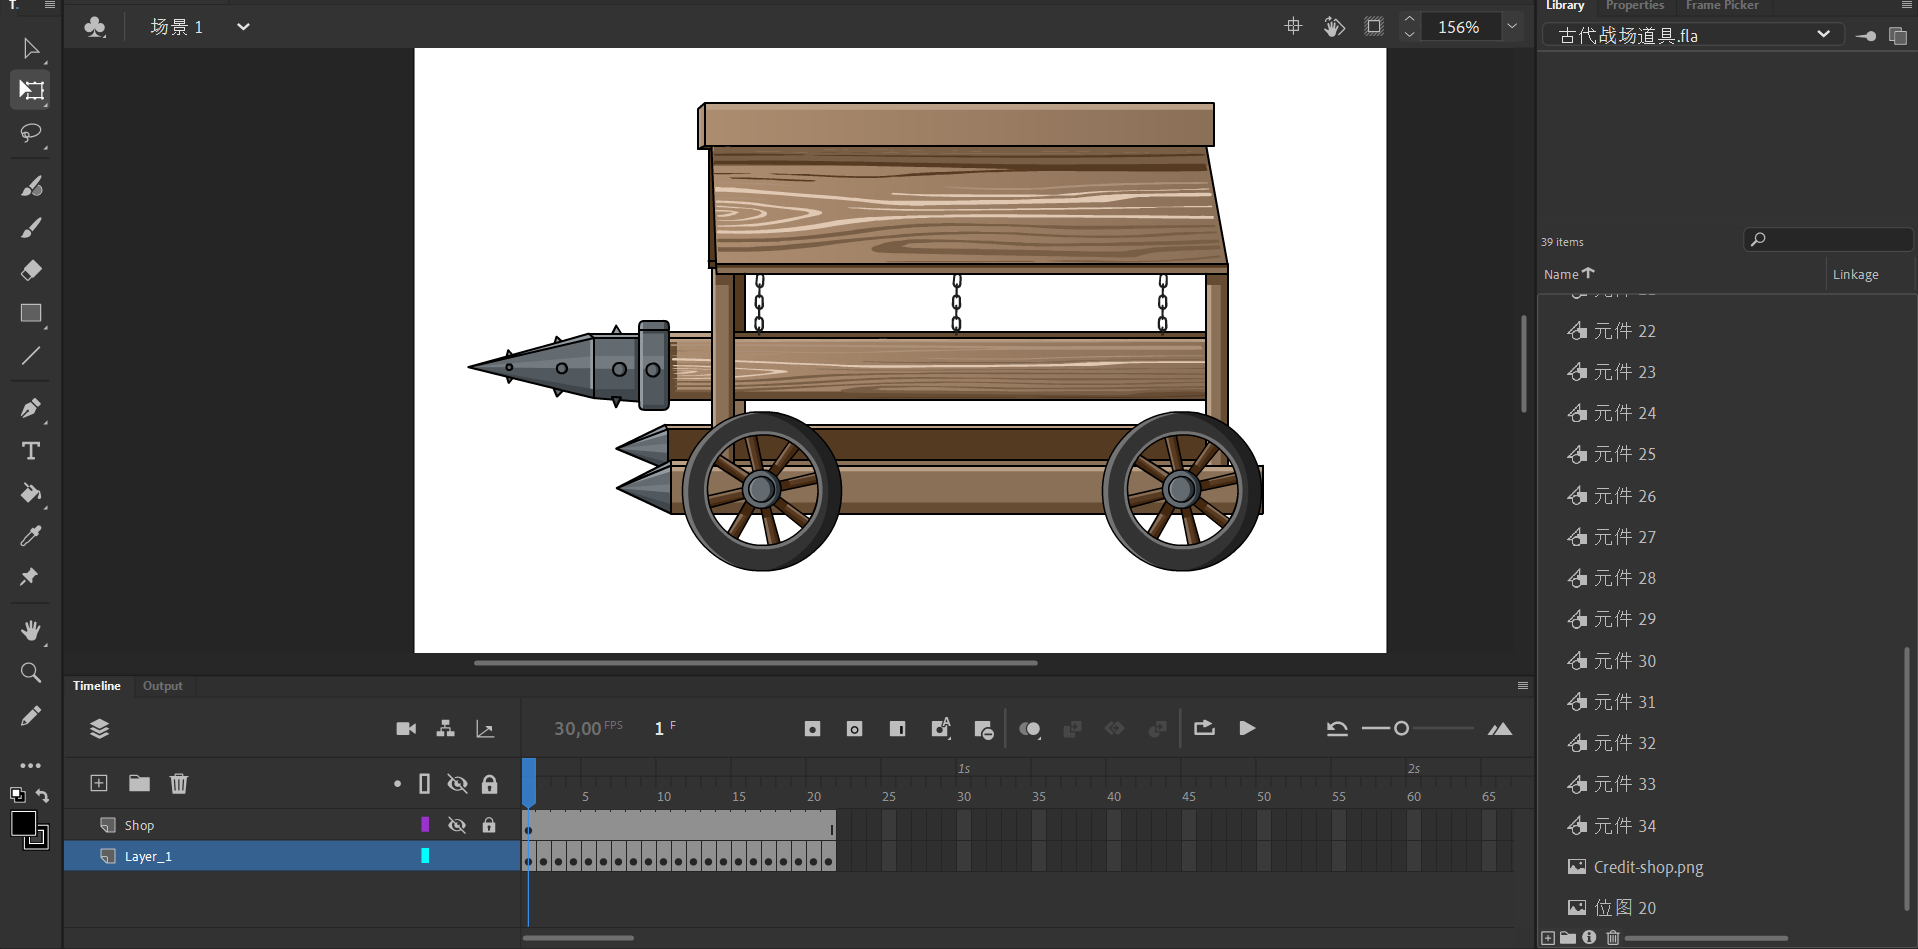Expand the stage zoom percentage dropdown

tap(1512, 27)
